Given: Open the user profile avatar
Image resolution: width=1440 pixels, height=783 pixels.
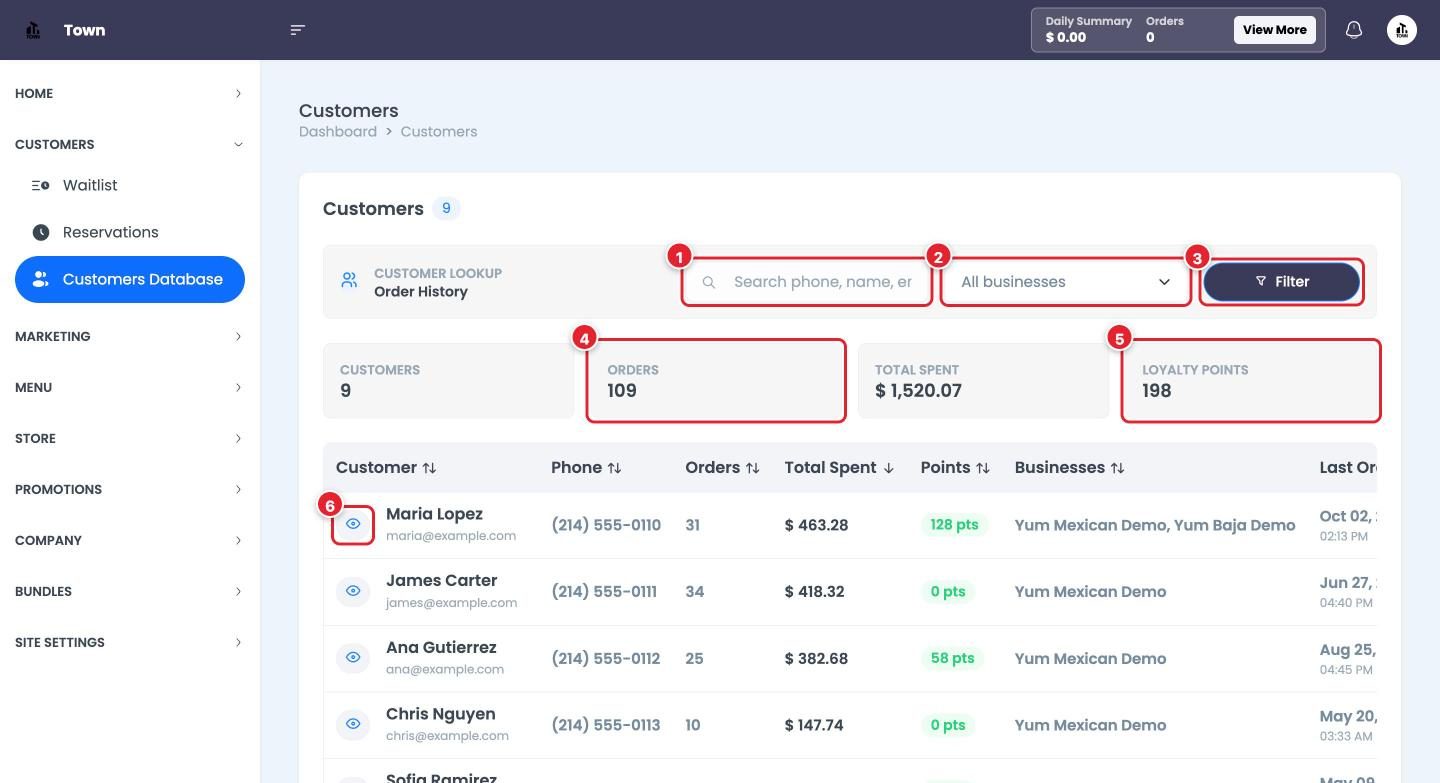Looking at the screenshot, I should [1402, 30].
